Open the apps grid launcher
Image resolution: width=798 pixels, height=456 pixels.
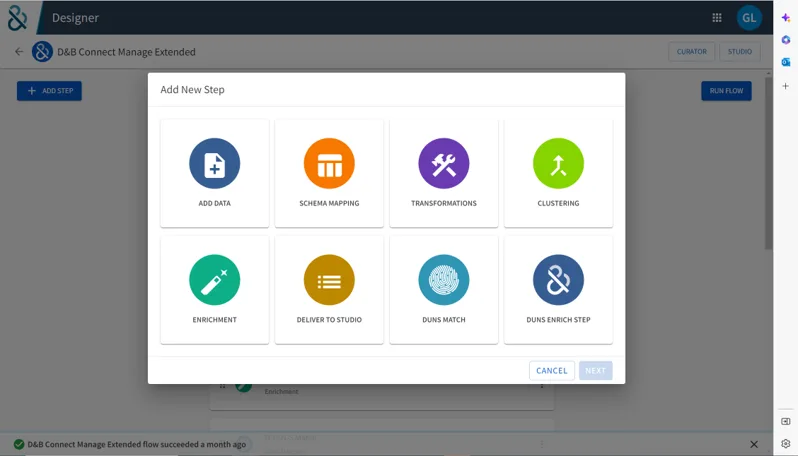717,18
